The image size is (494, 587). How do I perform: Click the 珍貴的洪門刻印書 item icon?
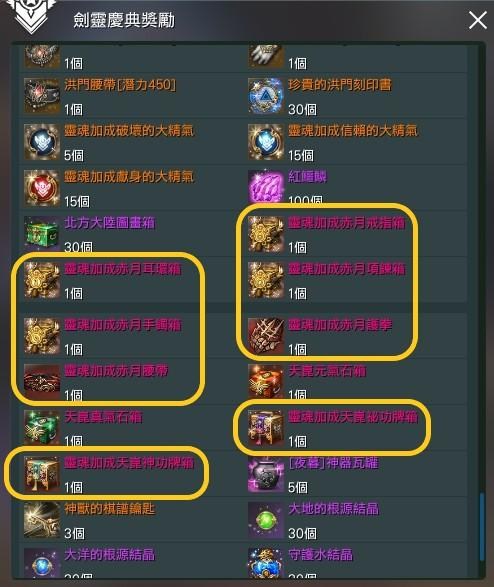266,95
